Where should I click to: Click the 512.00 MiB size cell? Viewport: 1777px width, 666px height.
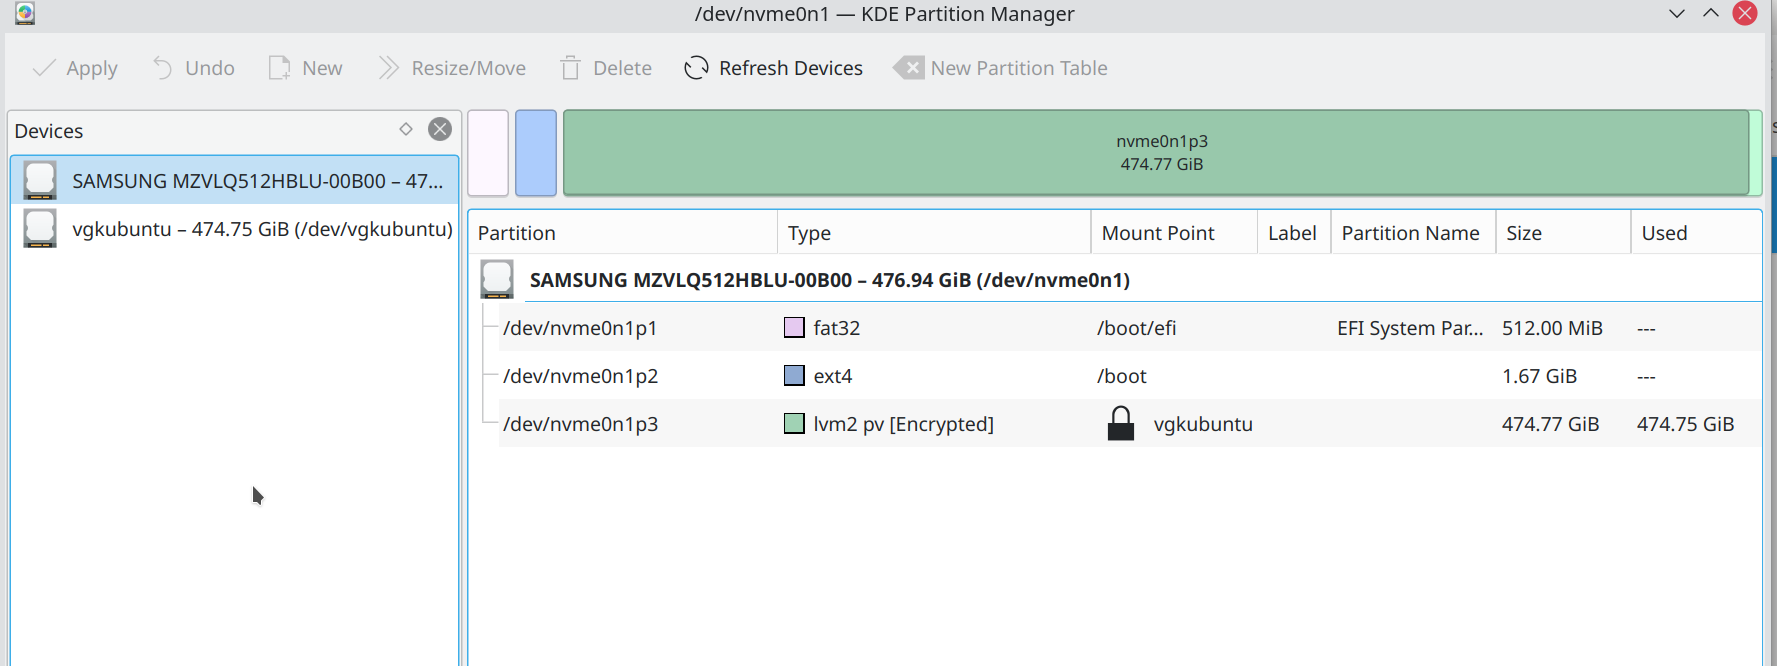[1552, 328]
